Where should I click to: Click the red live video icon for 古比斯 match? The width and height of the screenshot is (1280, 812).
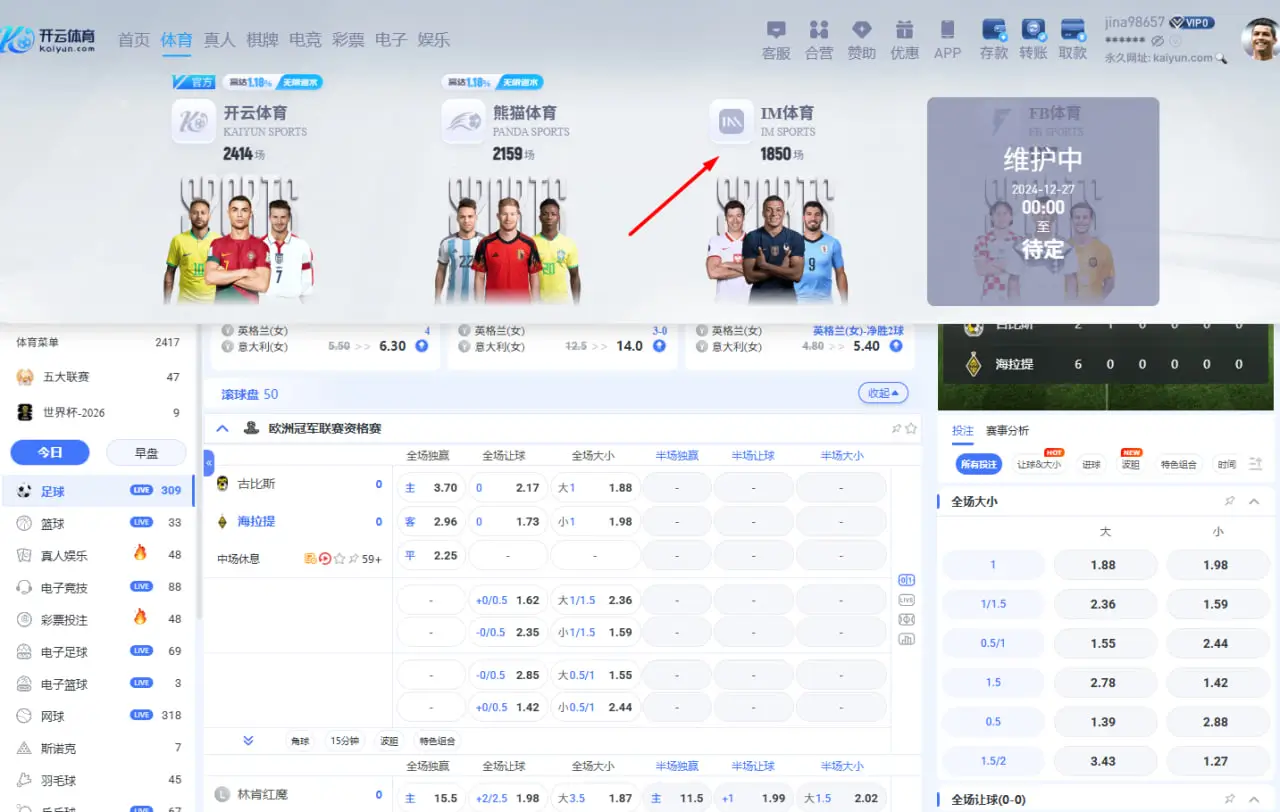[325, 559]
